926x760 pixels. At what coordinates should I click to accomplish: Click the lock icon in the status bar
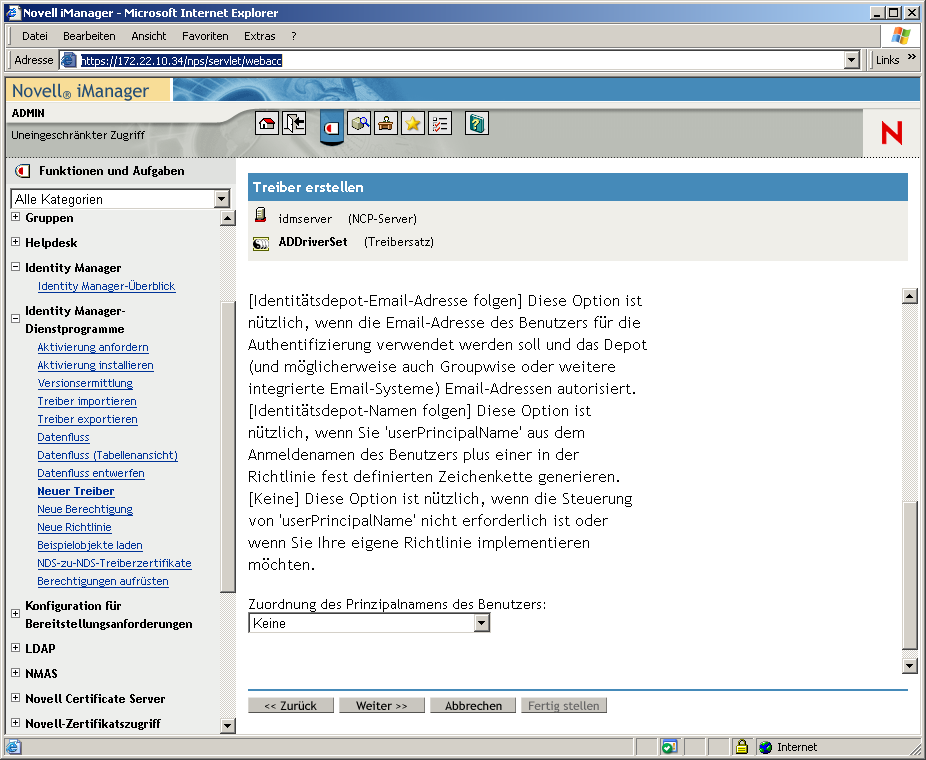pyautogui.click(x=742, y=747)
